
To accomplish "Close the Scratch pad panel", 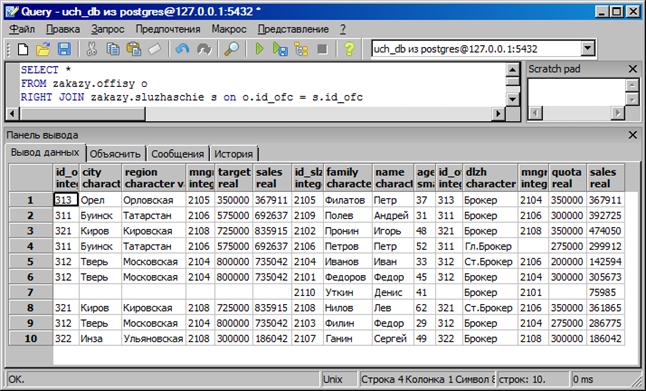I will pyautogui.click(x=633, y=69).
